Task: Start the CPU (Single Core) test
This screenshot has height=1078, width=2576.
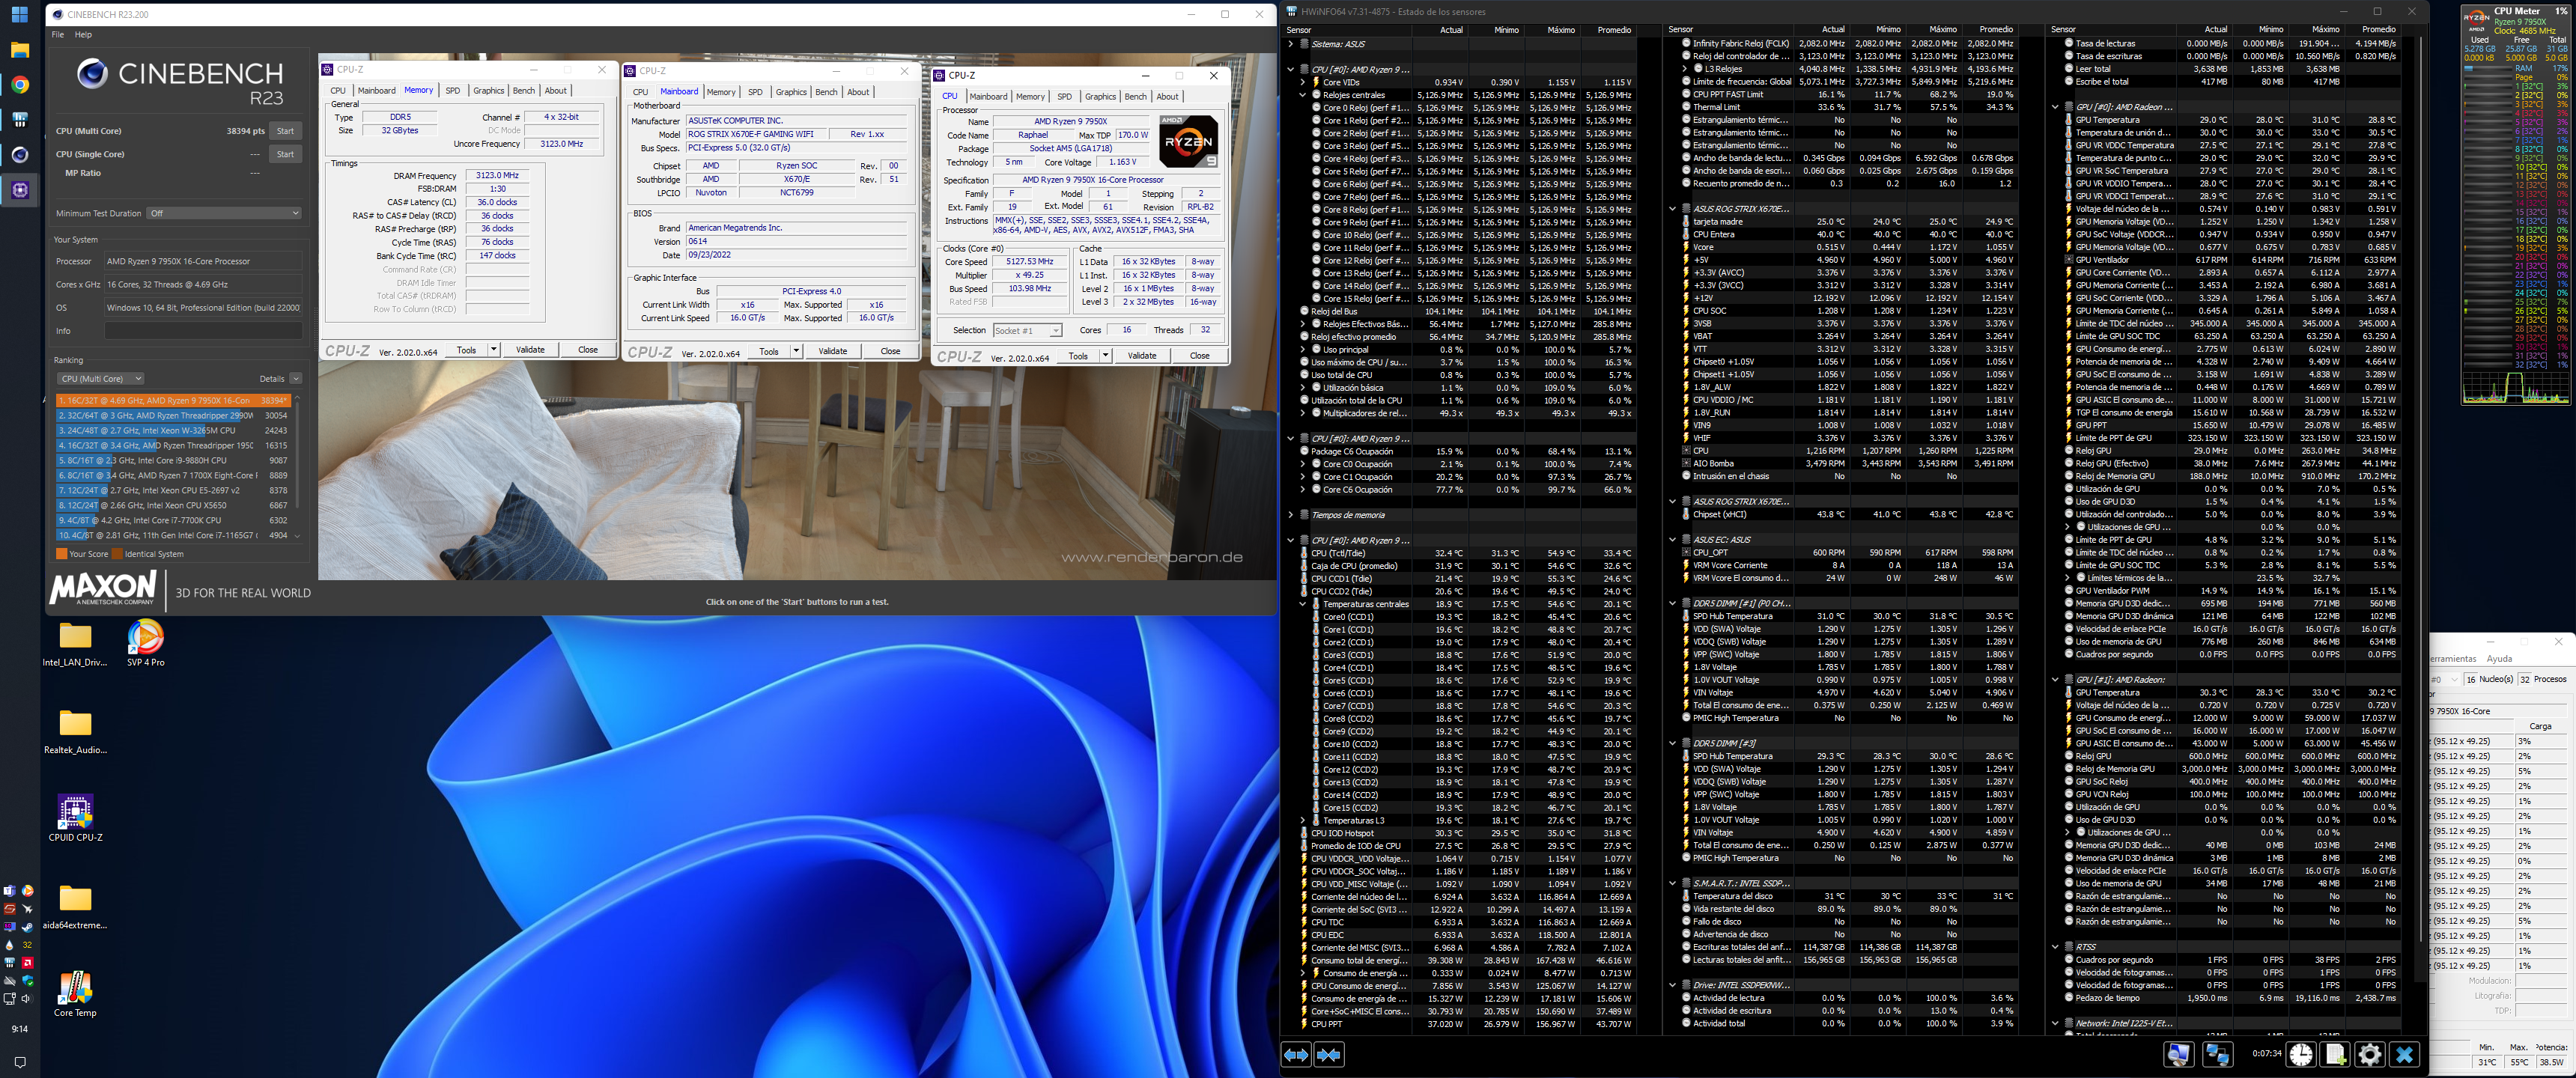Action: point(285,154)
